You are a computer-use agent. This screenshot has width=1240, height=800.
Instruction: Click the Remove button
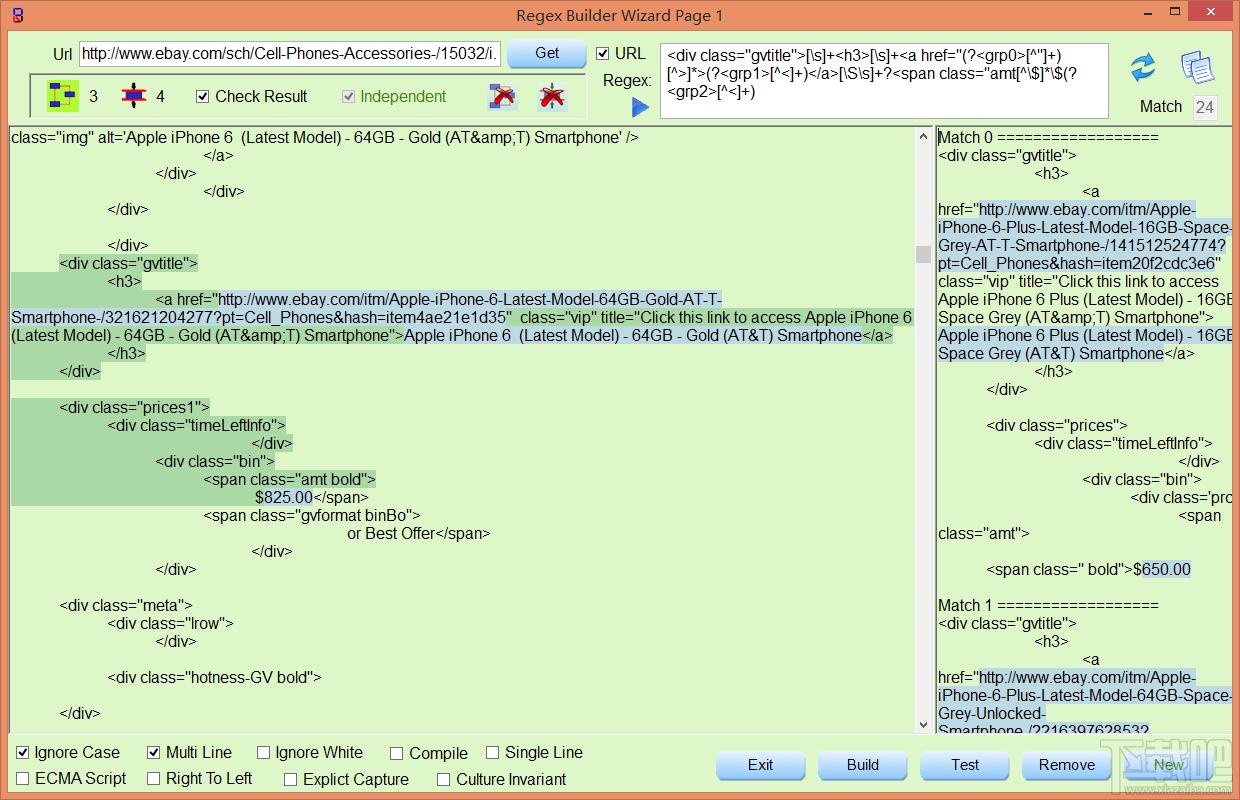tap(1067, 765)
